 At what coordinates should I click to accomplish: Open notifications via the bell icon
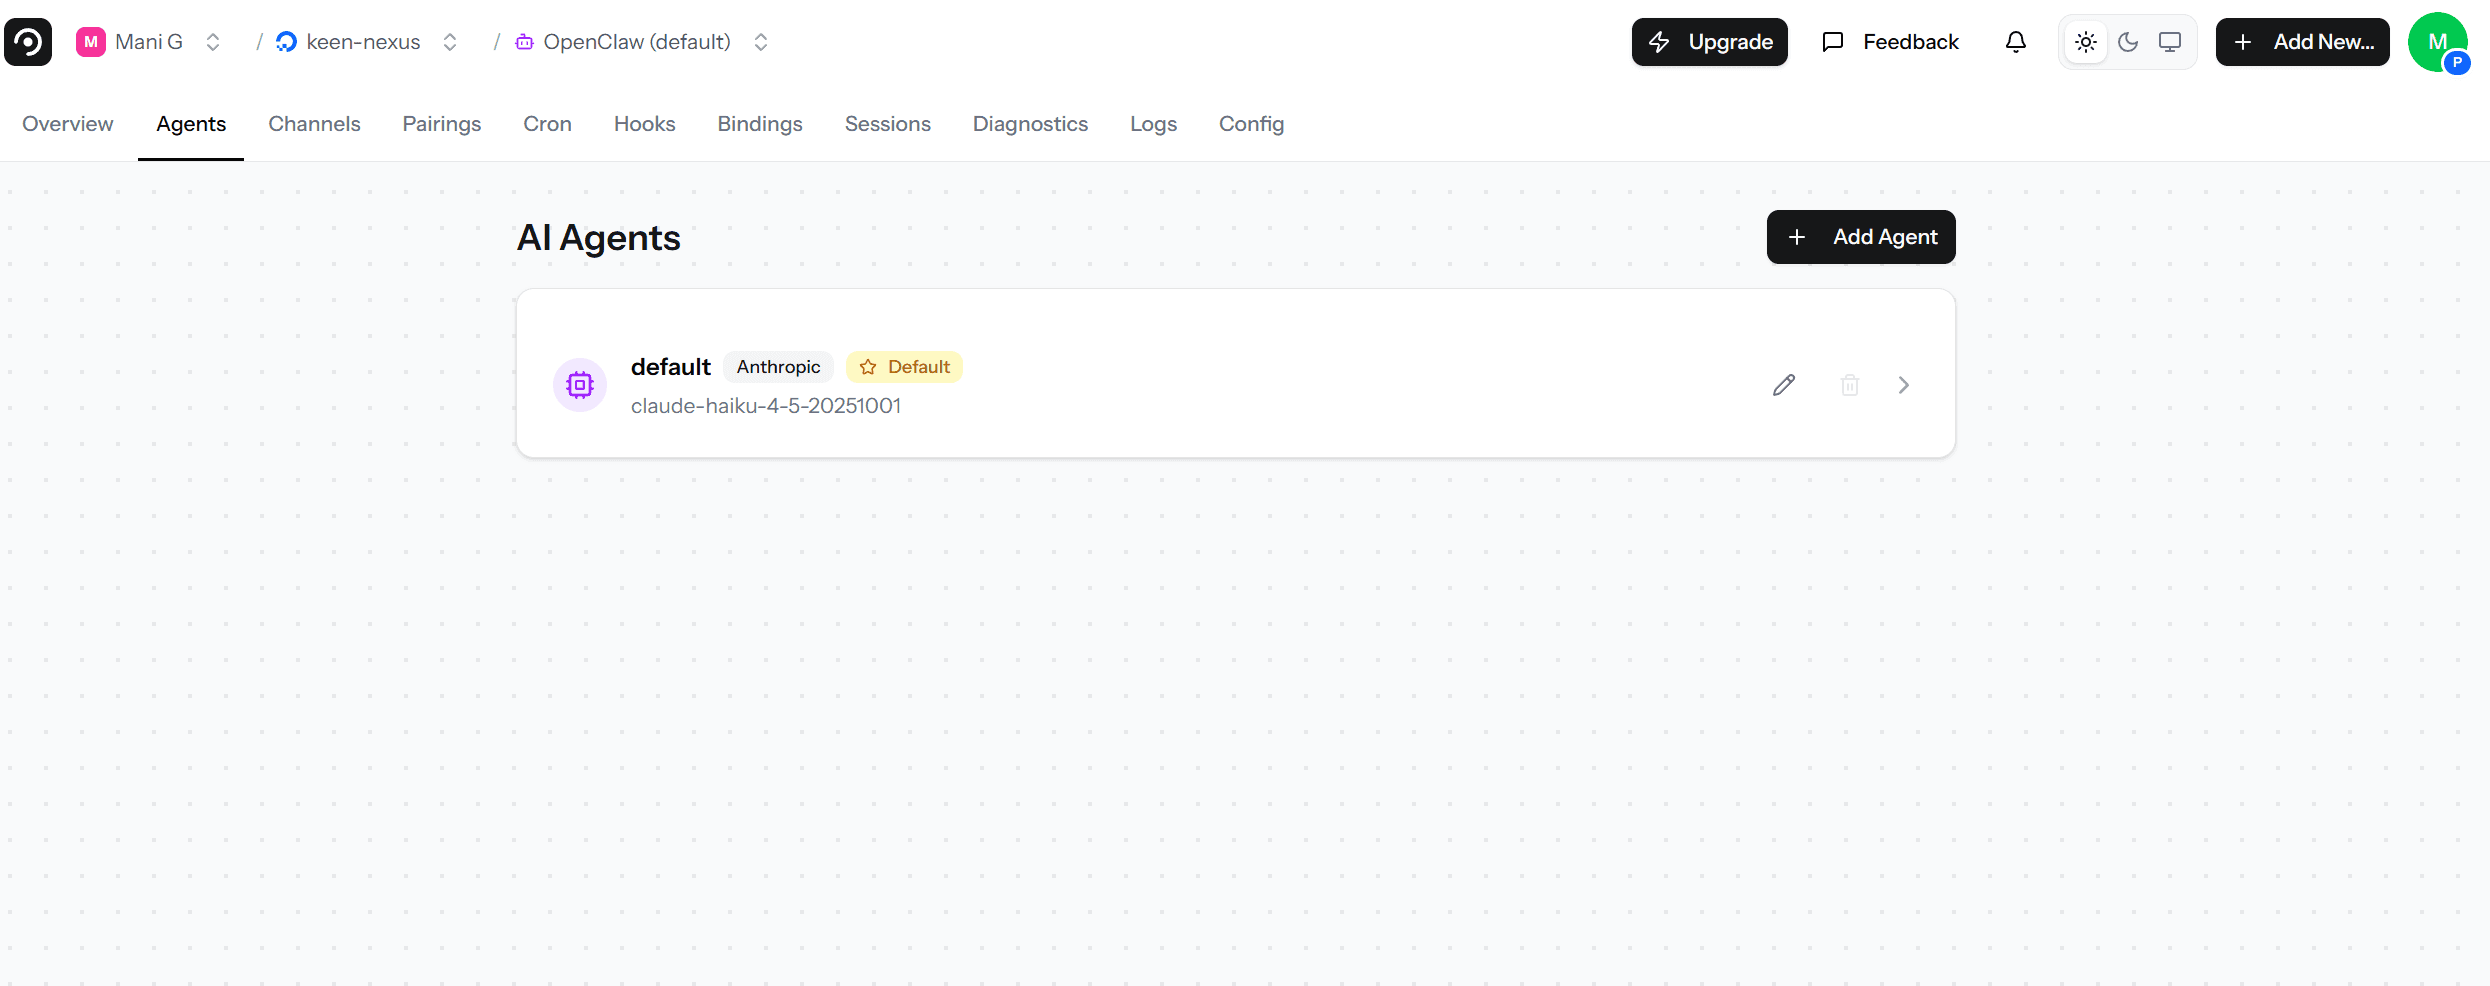pyautogui.click(x=2015, y=42)
